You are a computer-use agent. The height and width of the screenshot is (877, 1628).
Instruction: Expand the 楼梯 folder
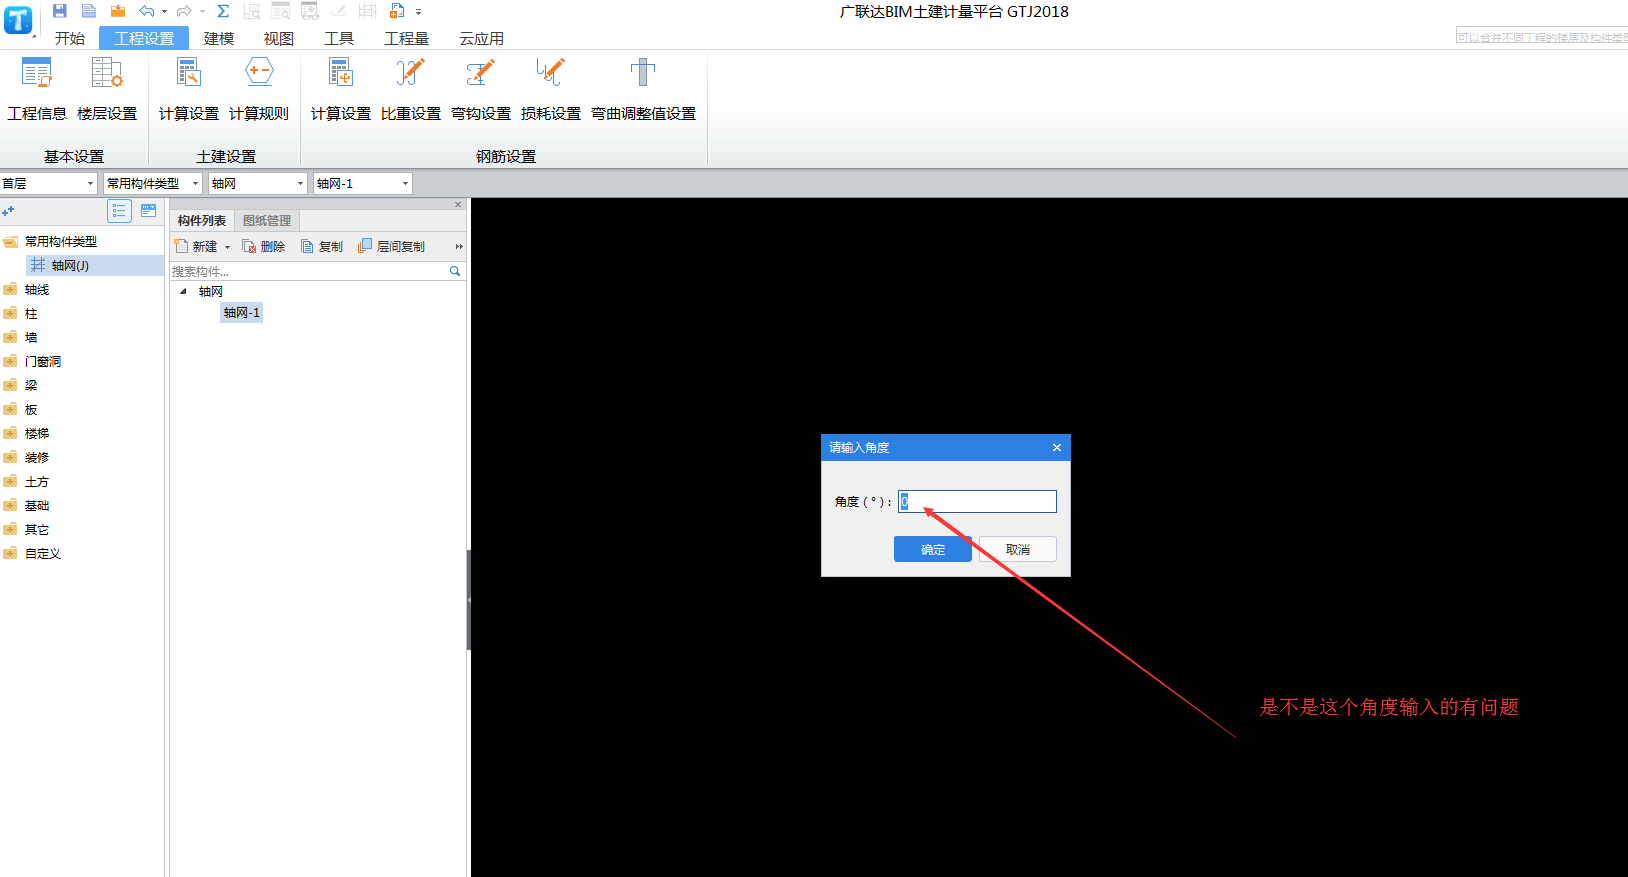[10, 433]
